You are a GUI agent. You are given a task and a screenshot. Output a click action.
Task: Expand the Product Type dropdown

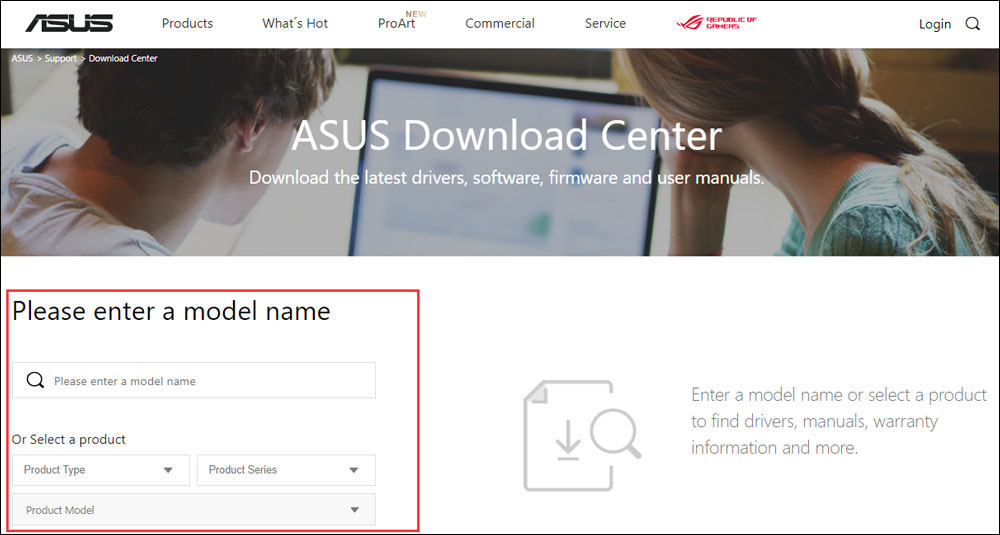(x=101, y=470)
